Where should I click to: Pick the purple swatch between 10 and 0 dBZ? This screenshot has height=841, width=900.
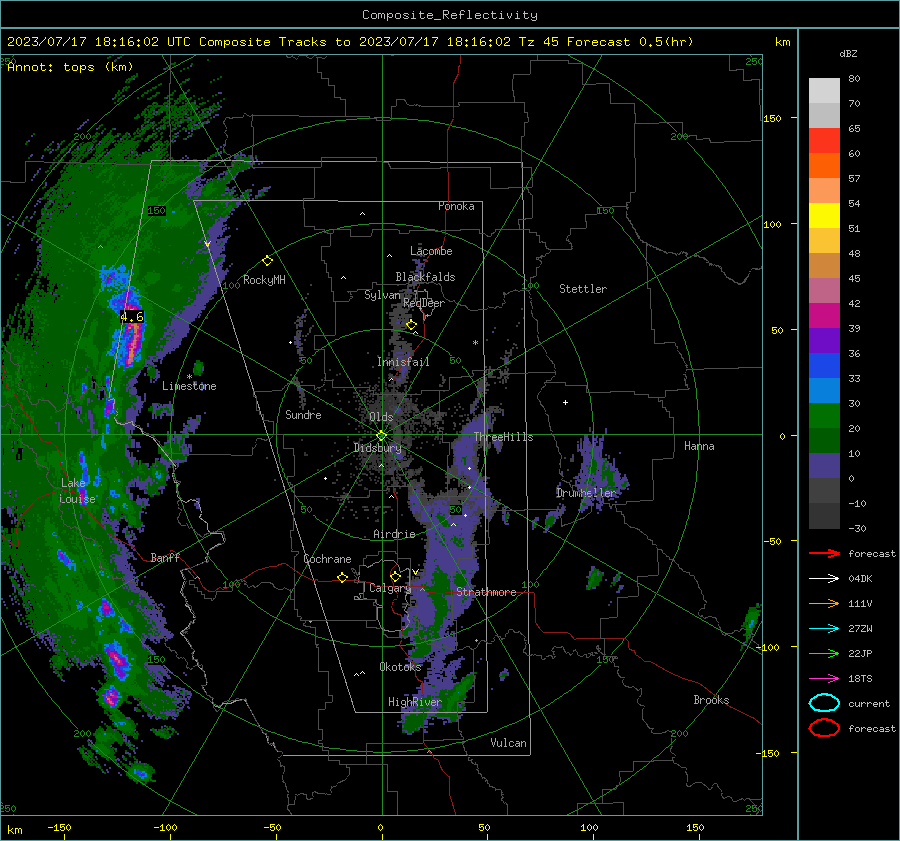(824, 466)
